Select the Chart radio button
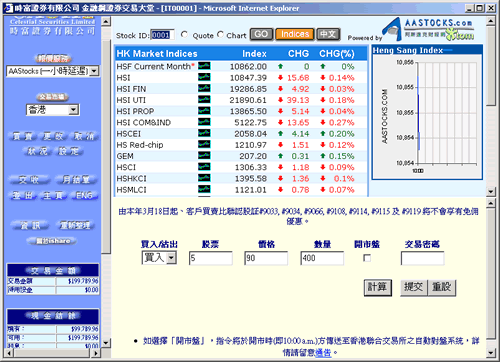This screenshot has width=500, height=362. 220,34
